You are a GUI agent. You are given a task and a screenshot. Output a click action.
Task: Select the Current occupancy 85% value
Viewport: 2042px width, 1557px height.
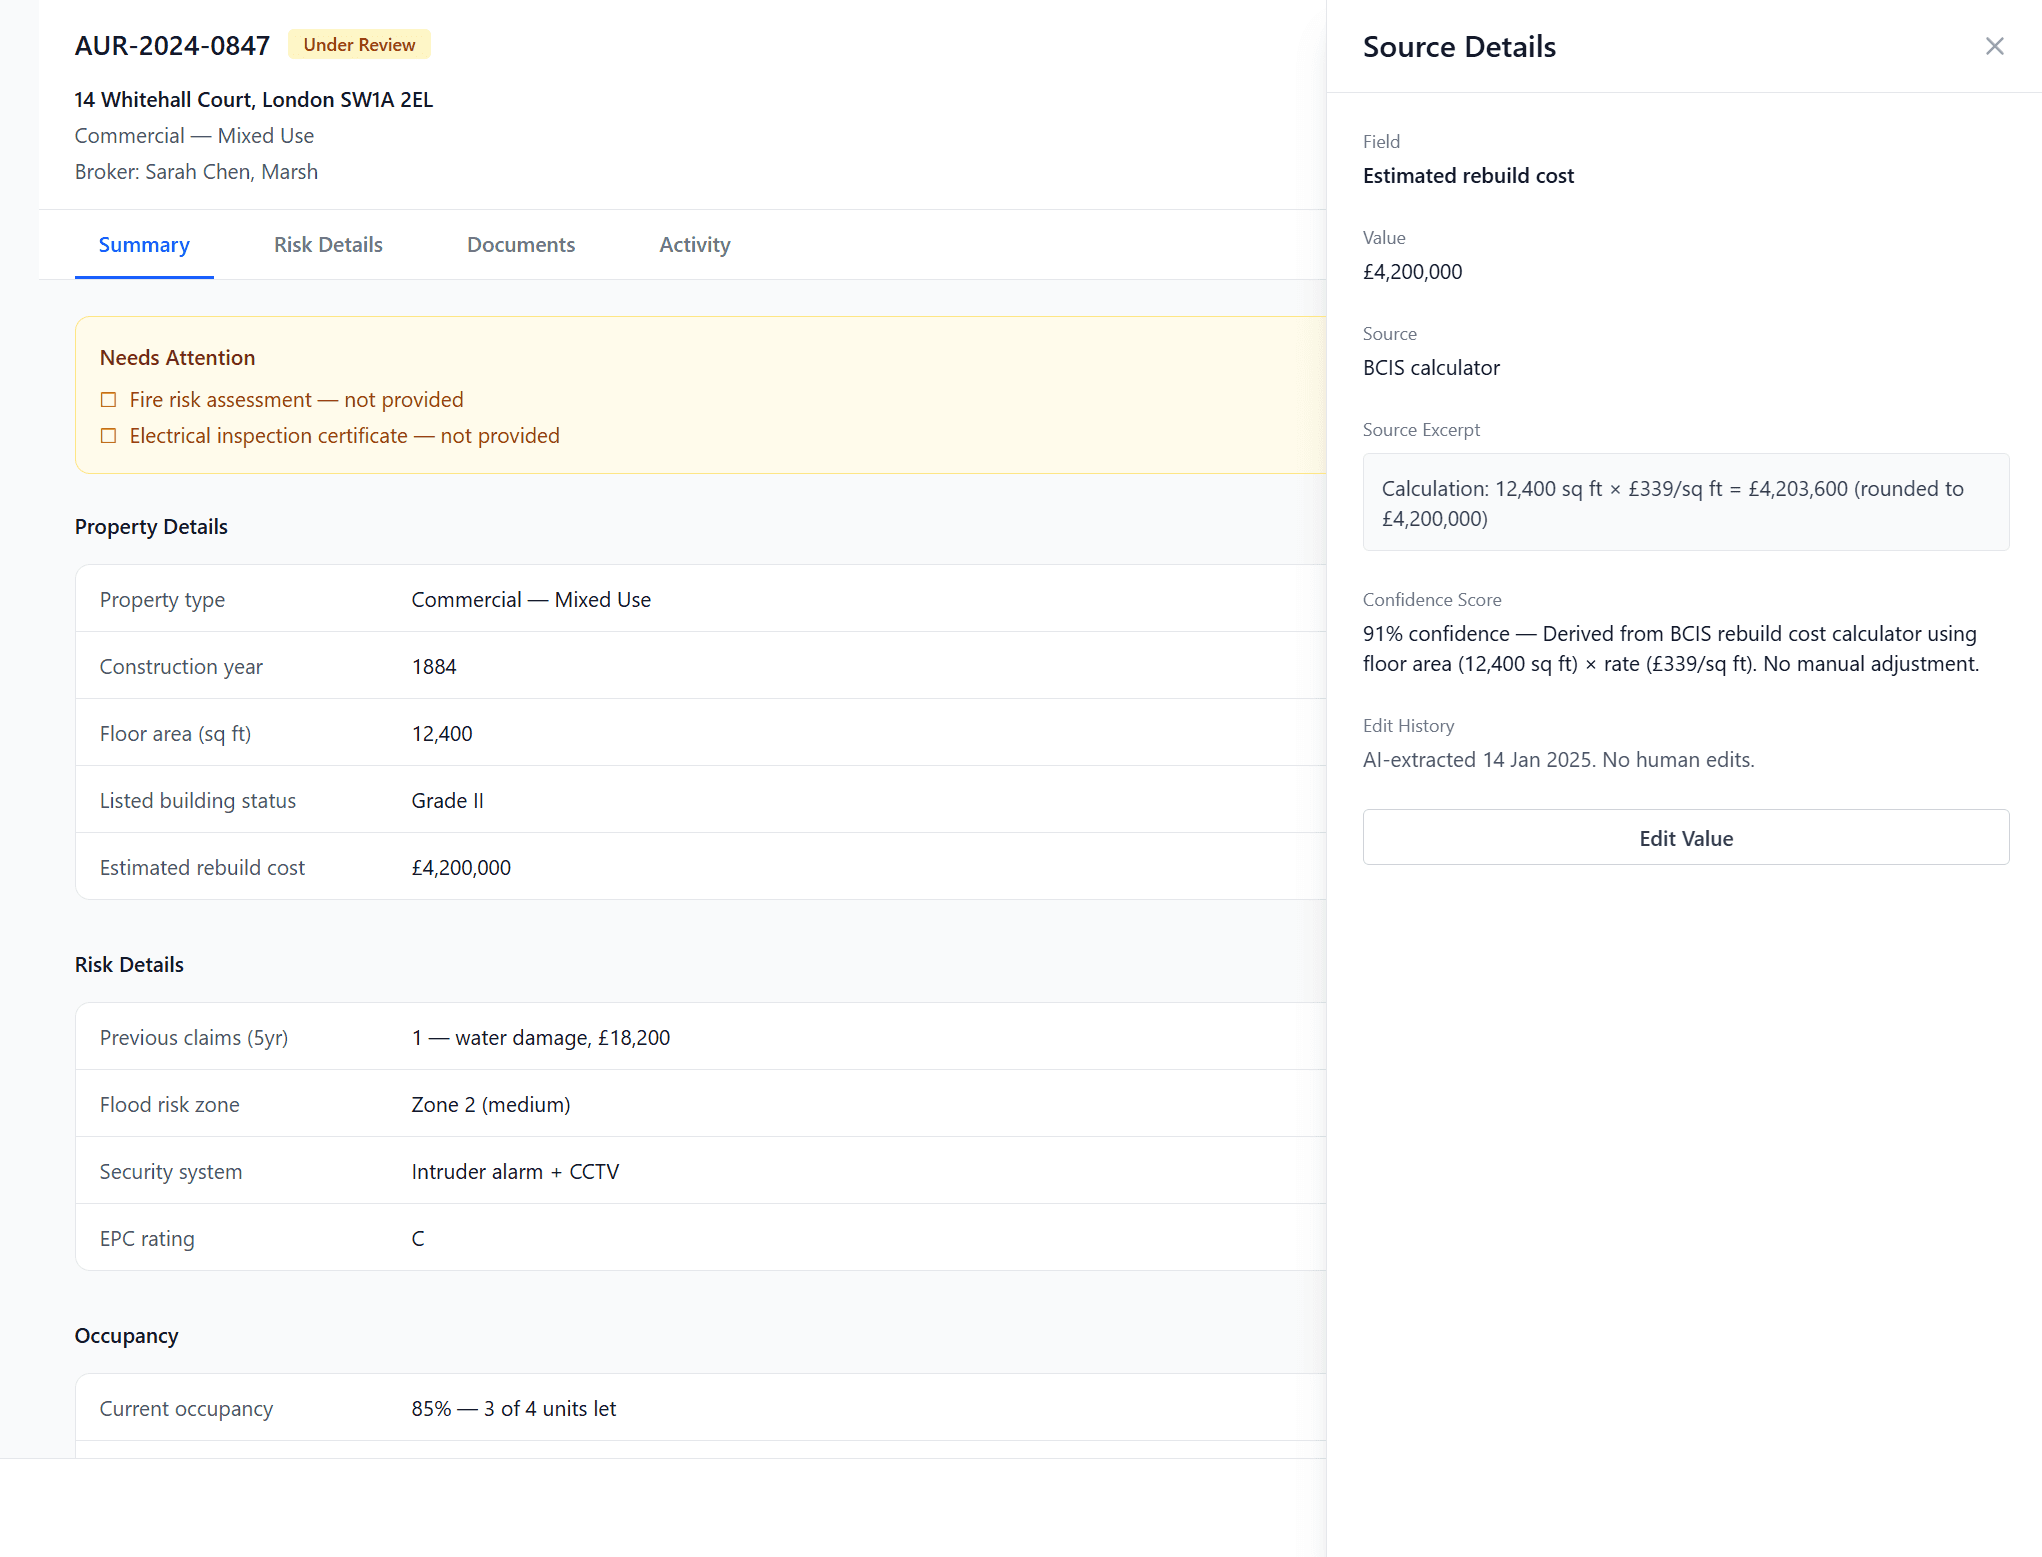(x=513, y=1409)
